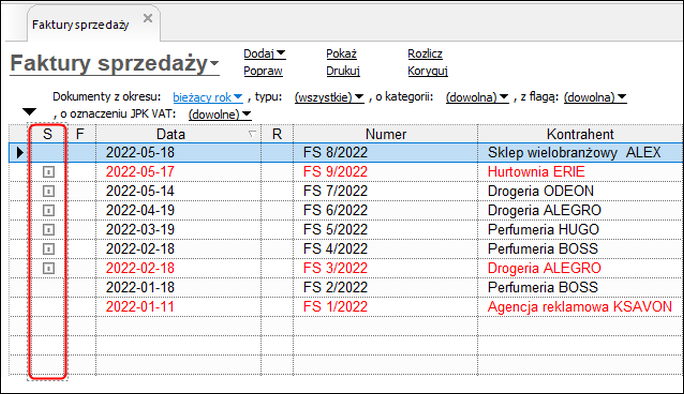Click status icon for FS 7/2022 row
684x394 pixels.
tap(48, 191)
